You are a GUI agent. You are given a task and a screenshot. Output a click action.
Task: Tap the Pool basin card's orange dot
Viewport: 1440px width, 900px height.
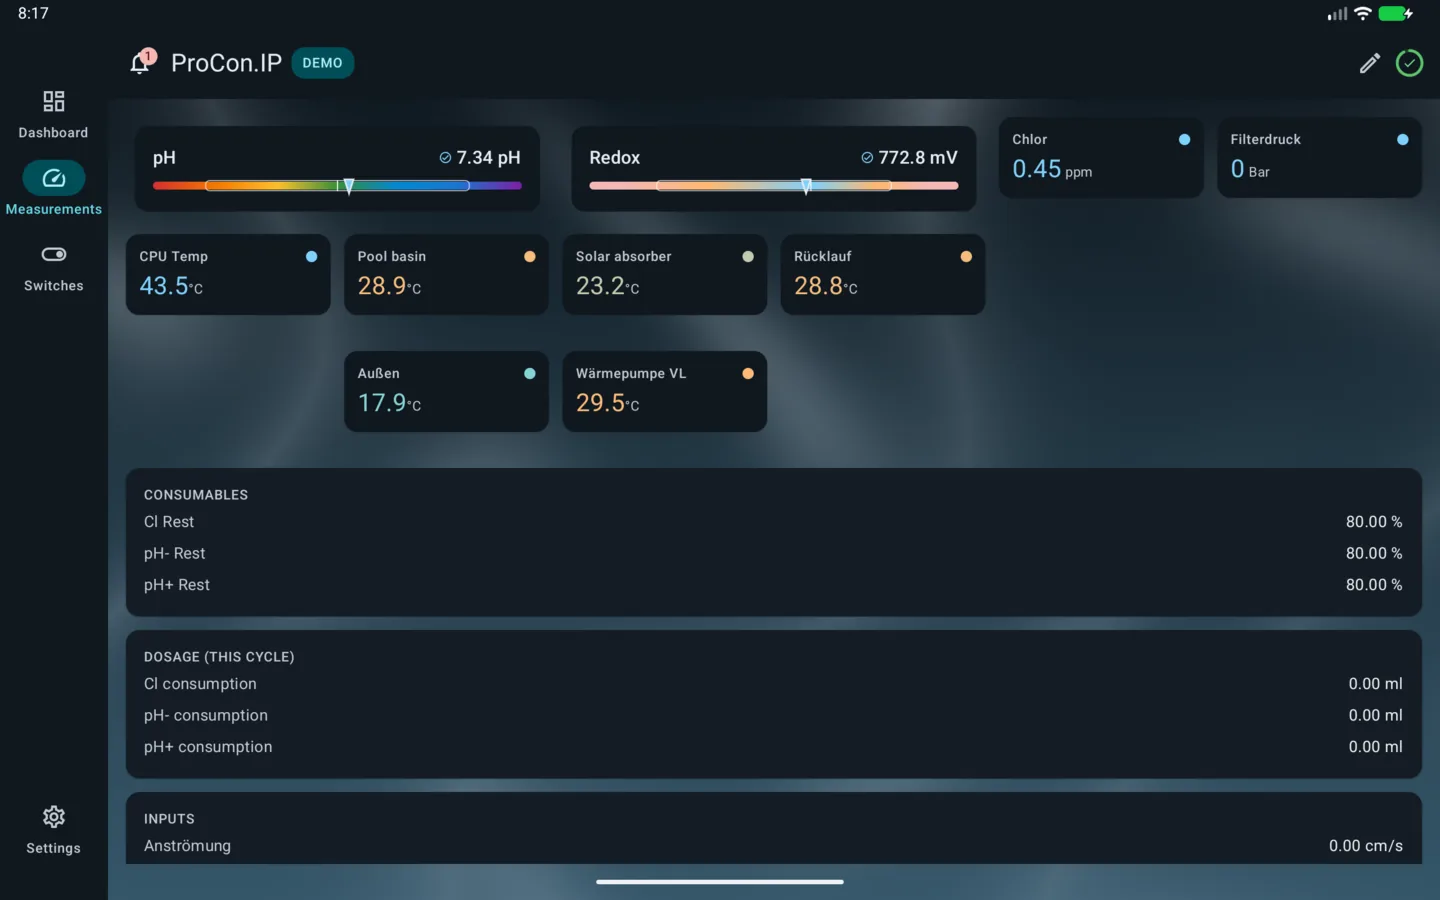click(529, 257)
